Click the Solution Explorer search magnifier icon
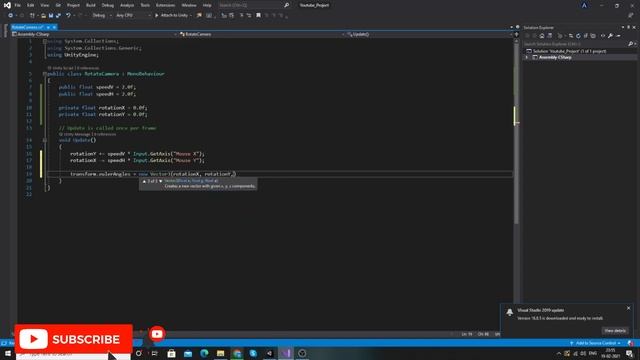640x360 pixels. point(631,44)
